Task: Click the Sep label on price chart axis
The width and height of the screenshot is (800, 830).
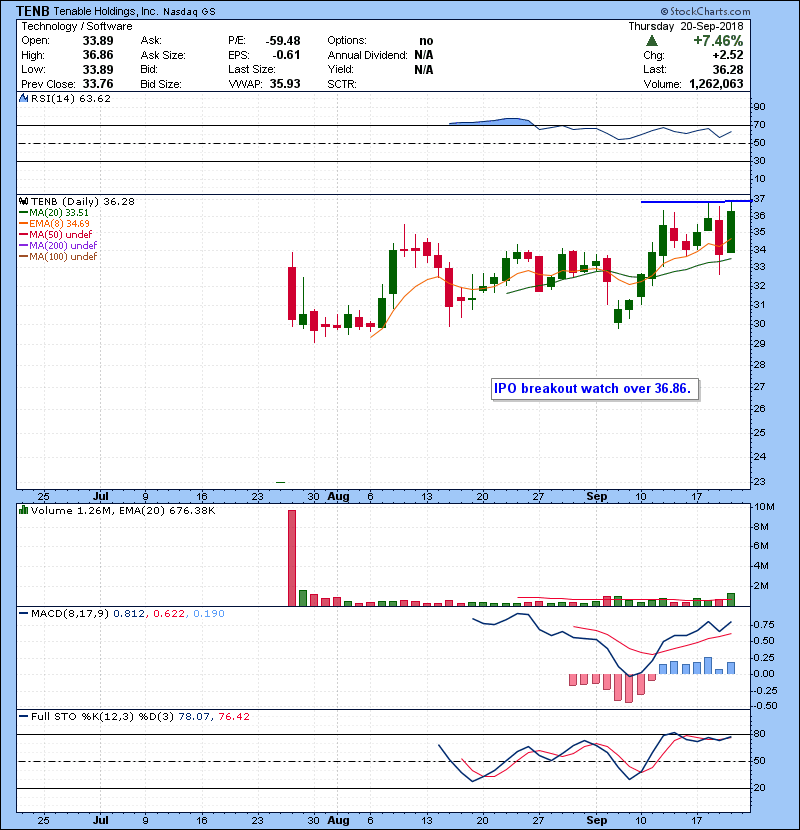Action: [597, 497]
